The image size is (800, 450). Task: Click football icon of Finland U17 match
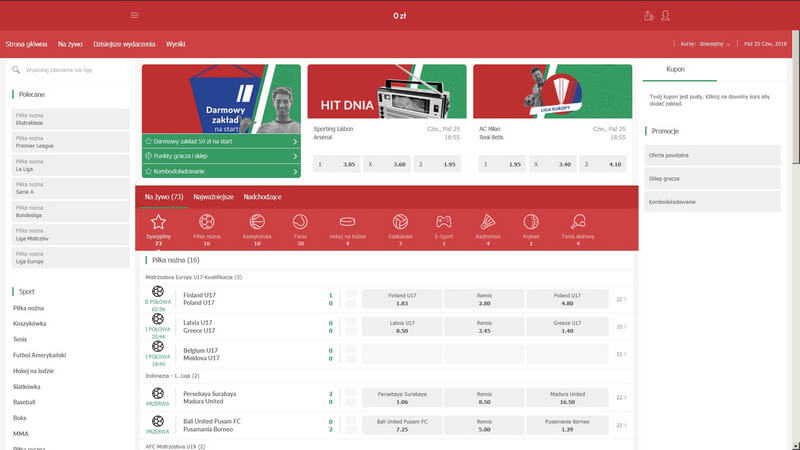coord(158,291)
